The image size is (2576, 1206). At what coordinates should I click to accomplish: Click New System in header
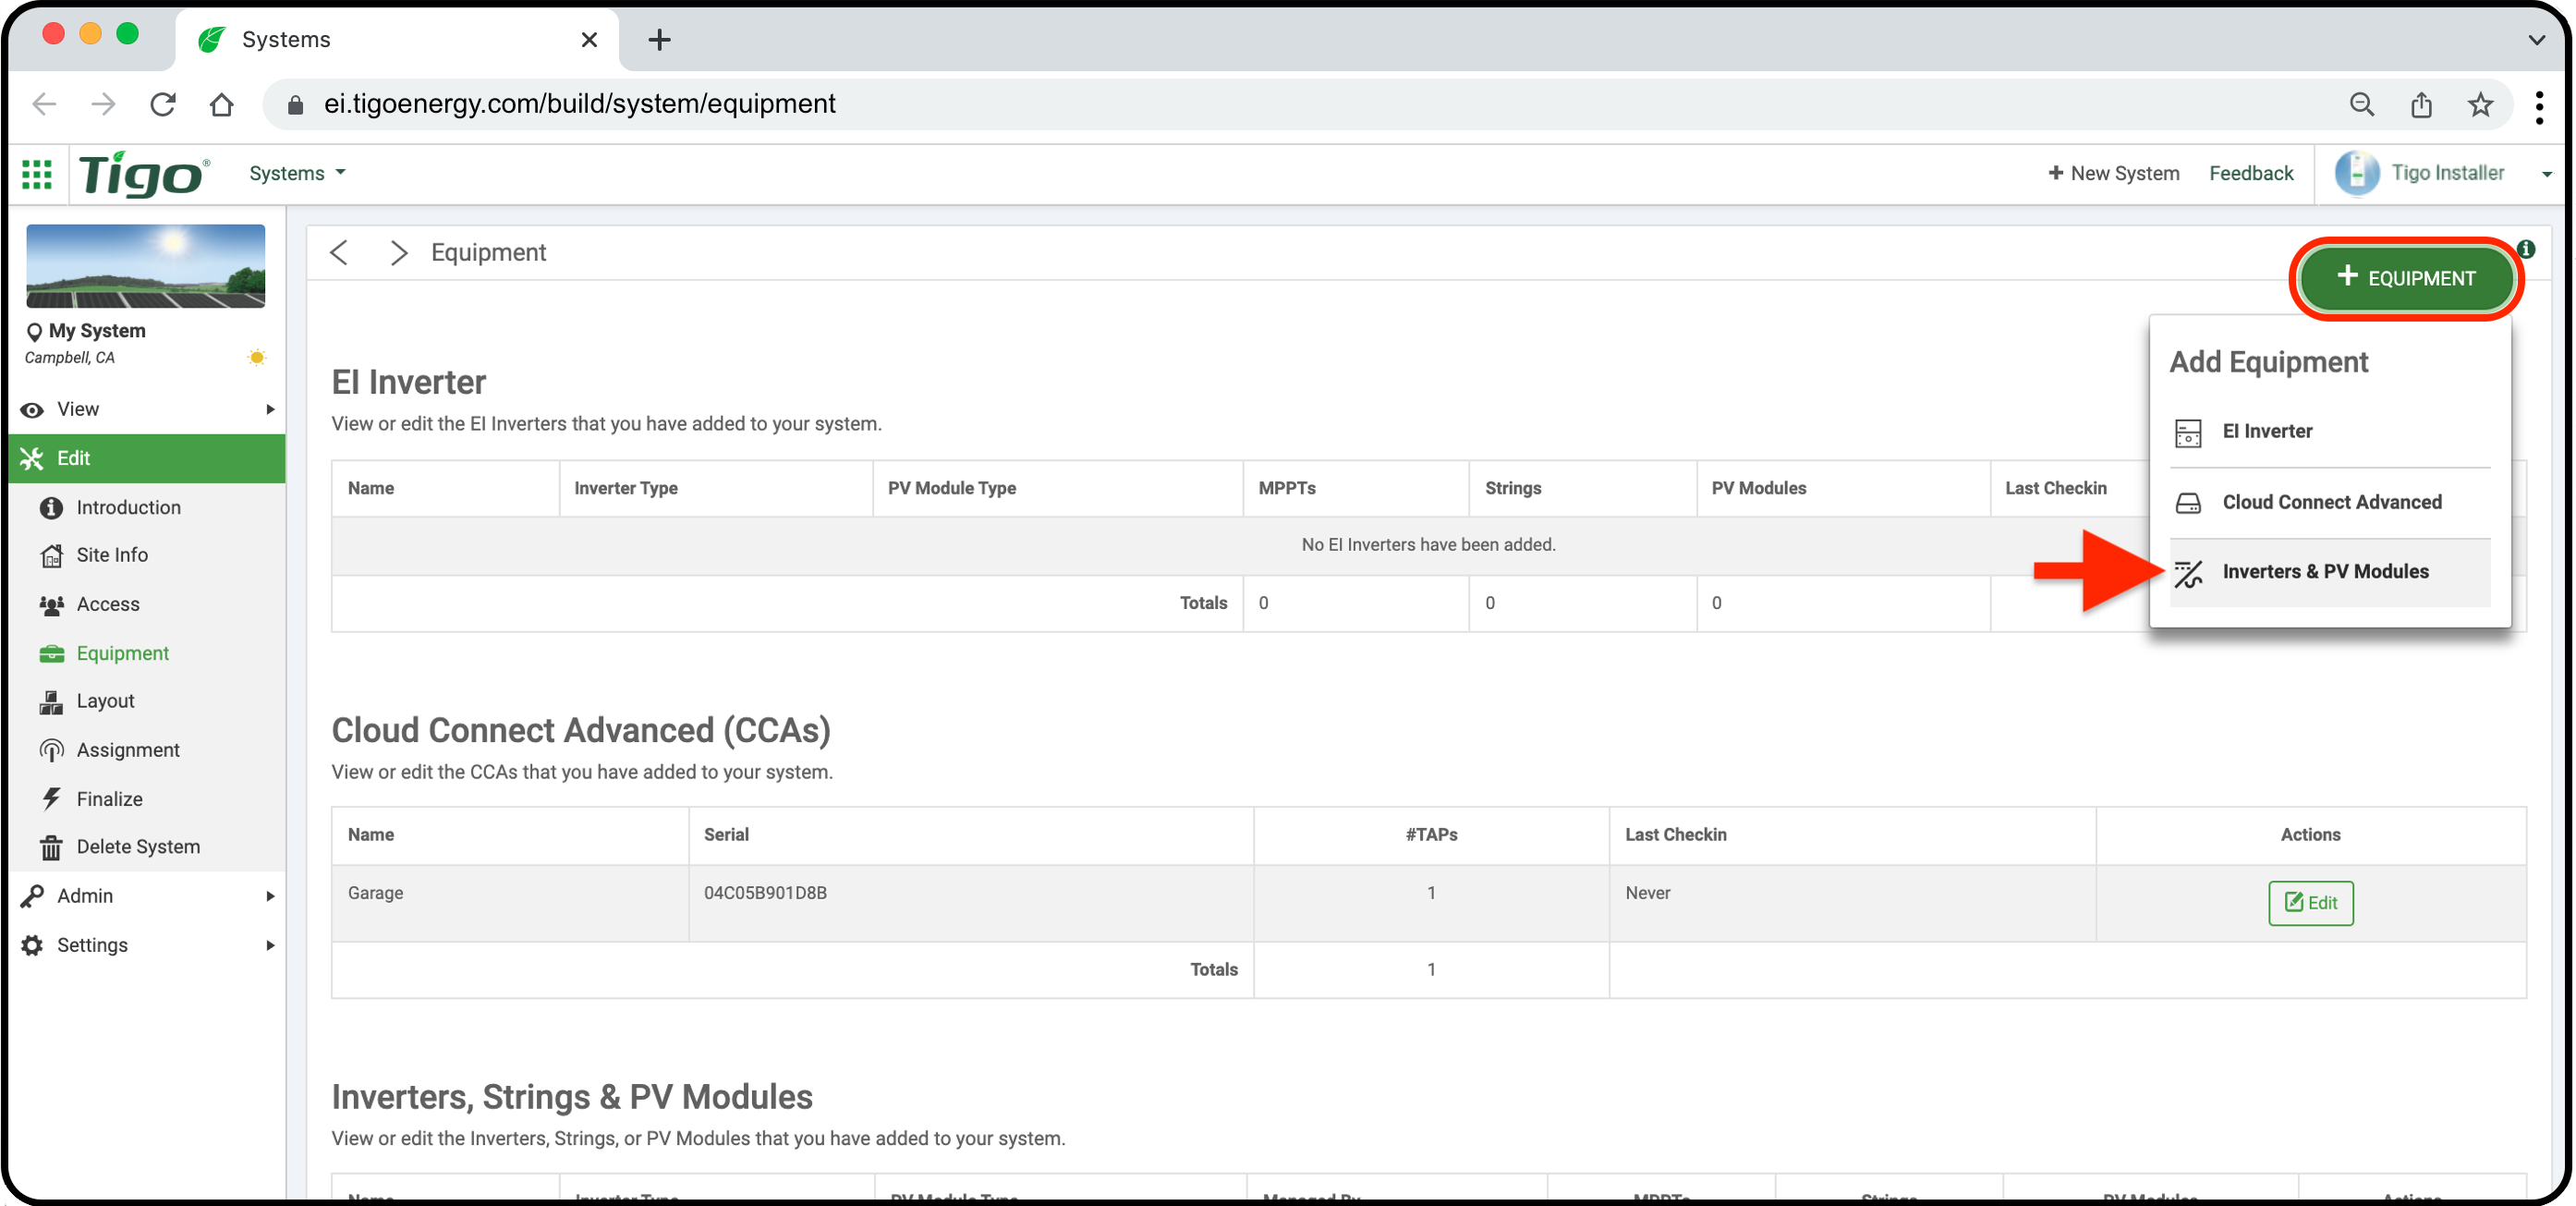(2113, 174)
